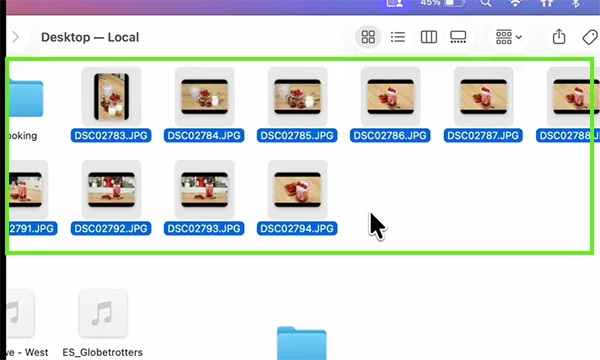Switch Finder to list view
Image resolution: width=600 pixels, height=360 pixels.
pos(398,37)
